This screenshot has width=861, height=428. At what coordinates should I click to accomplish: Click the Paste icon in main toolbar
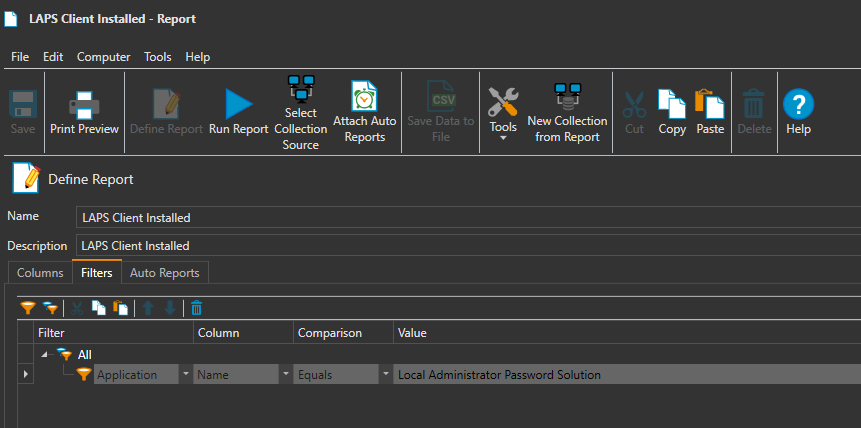(710, 104)
